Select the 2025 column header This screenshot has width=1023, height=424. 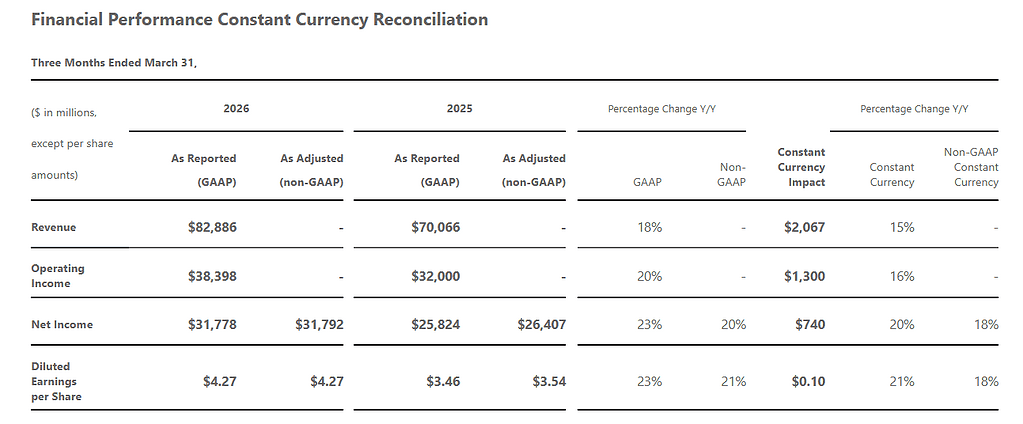(460, 108)
